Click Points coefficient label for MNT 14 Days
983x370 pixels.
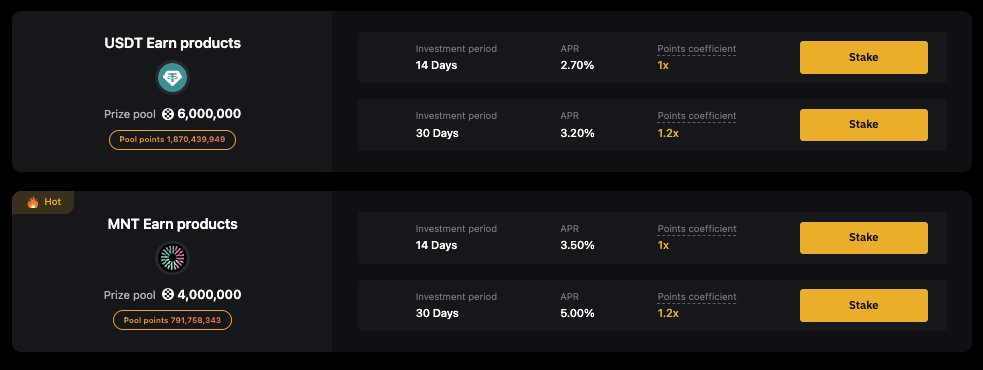(697, 229)
